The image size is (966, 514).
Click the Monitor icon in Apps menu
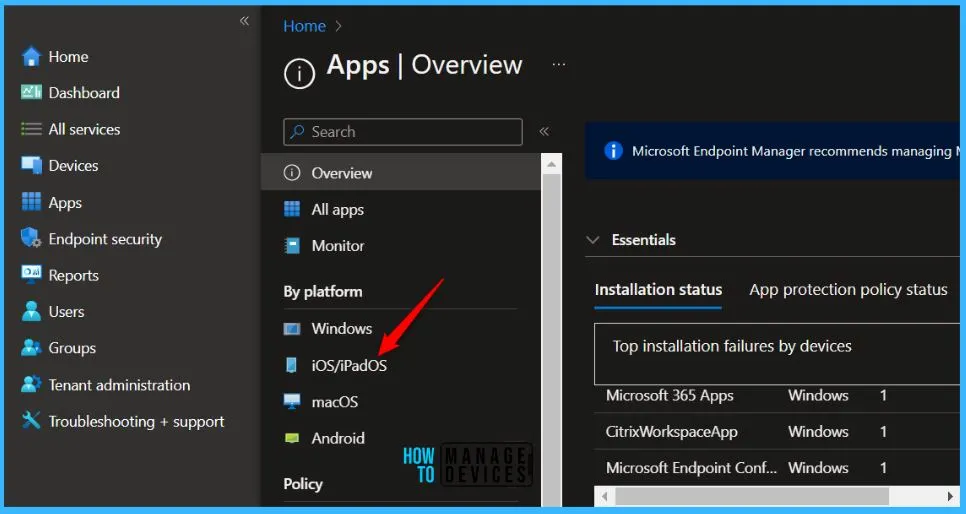[292, 246]
